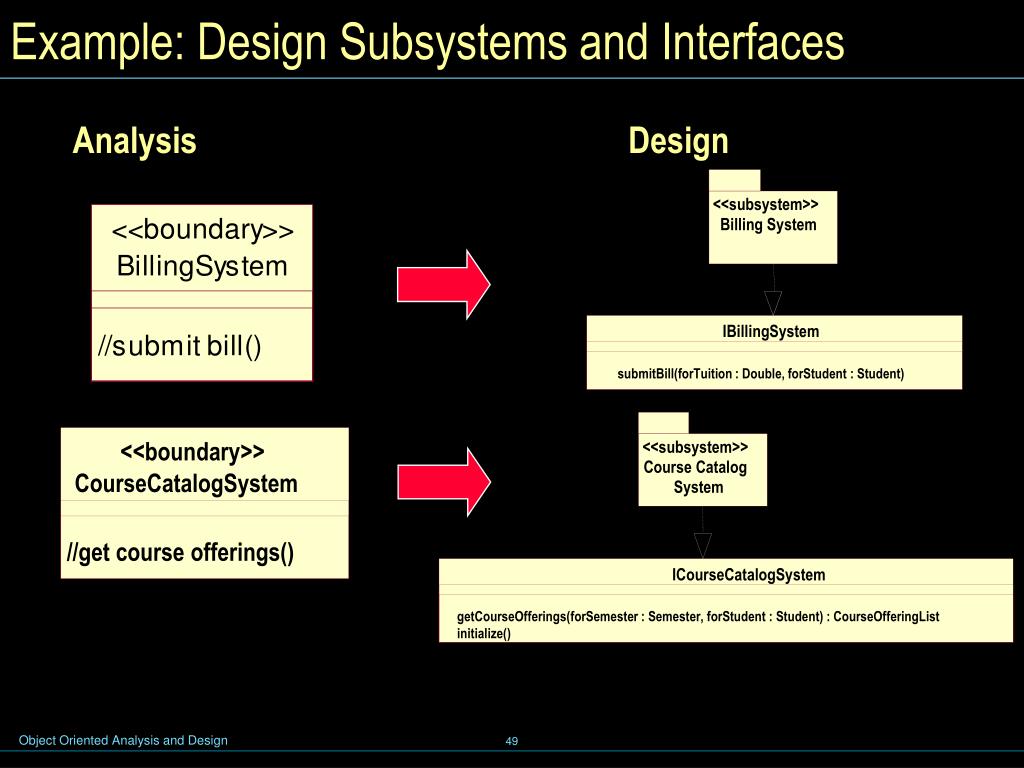This screenshot has height=768, width=1024.
Task: Click the 'Course Catalog System' package name
Action: pos(696,477)
